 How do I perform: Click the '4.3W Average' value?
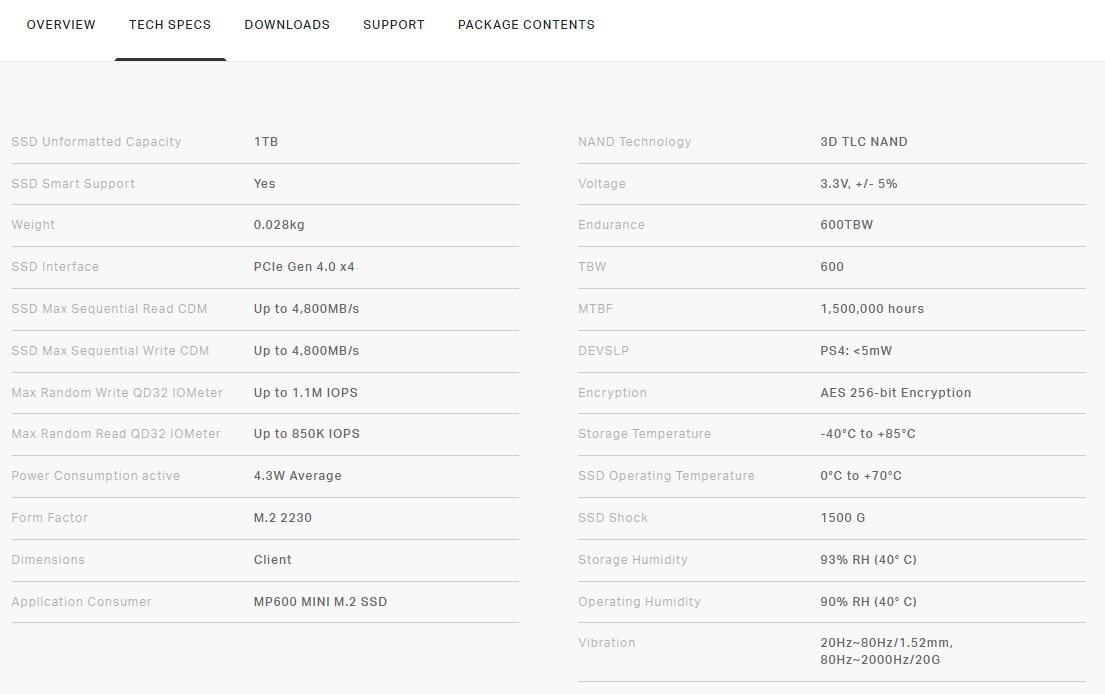[297, 476]
